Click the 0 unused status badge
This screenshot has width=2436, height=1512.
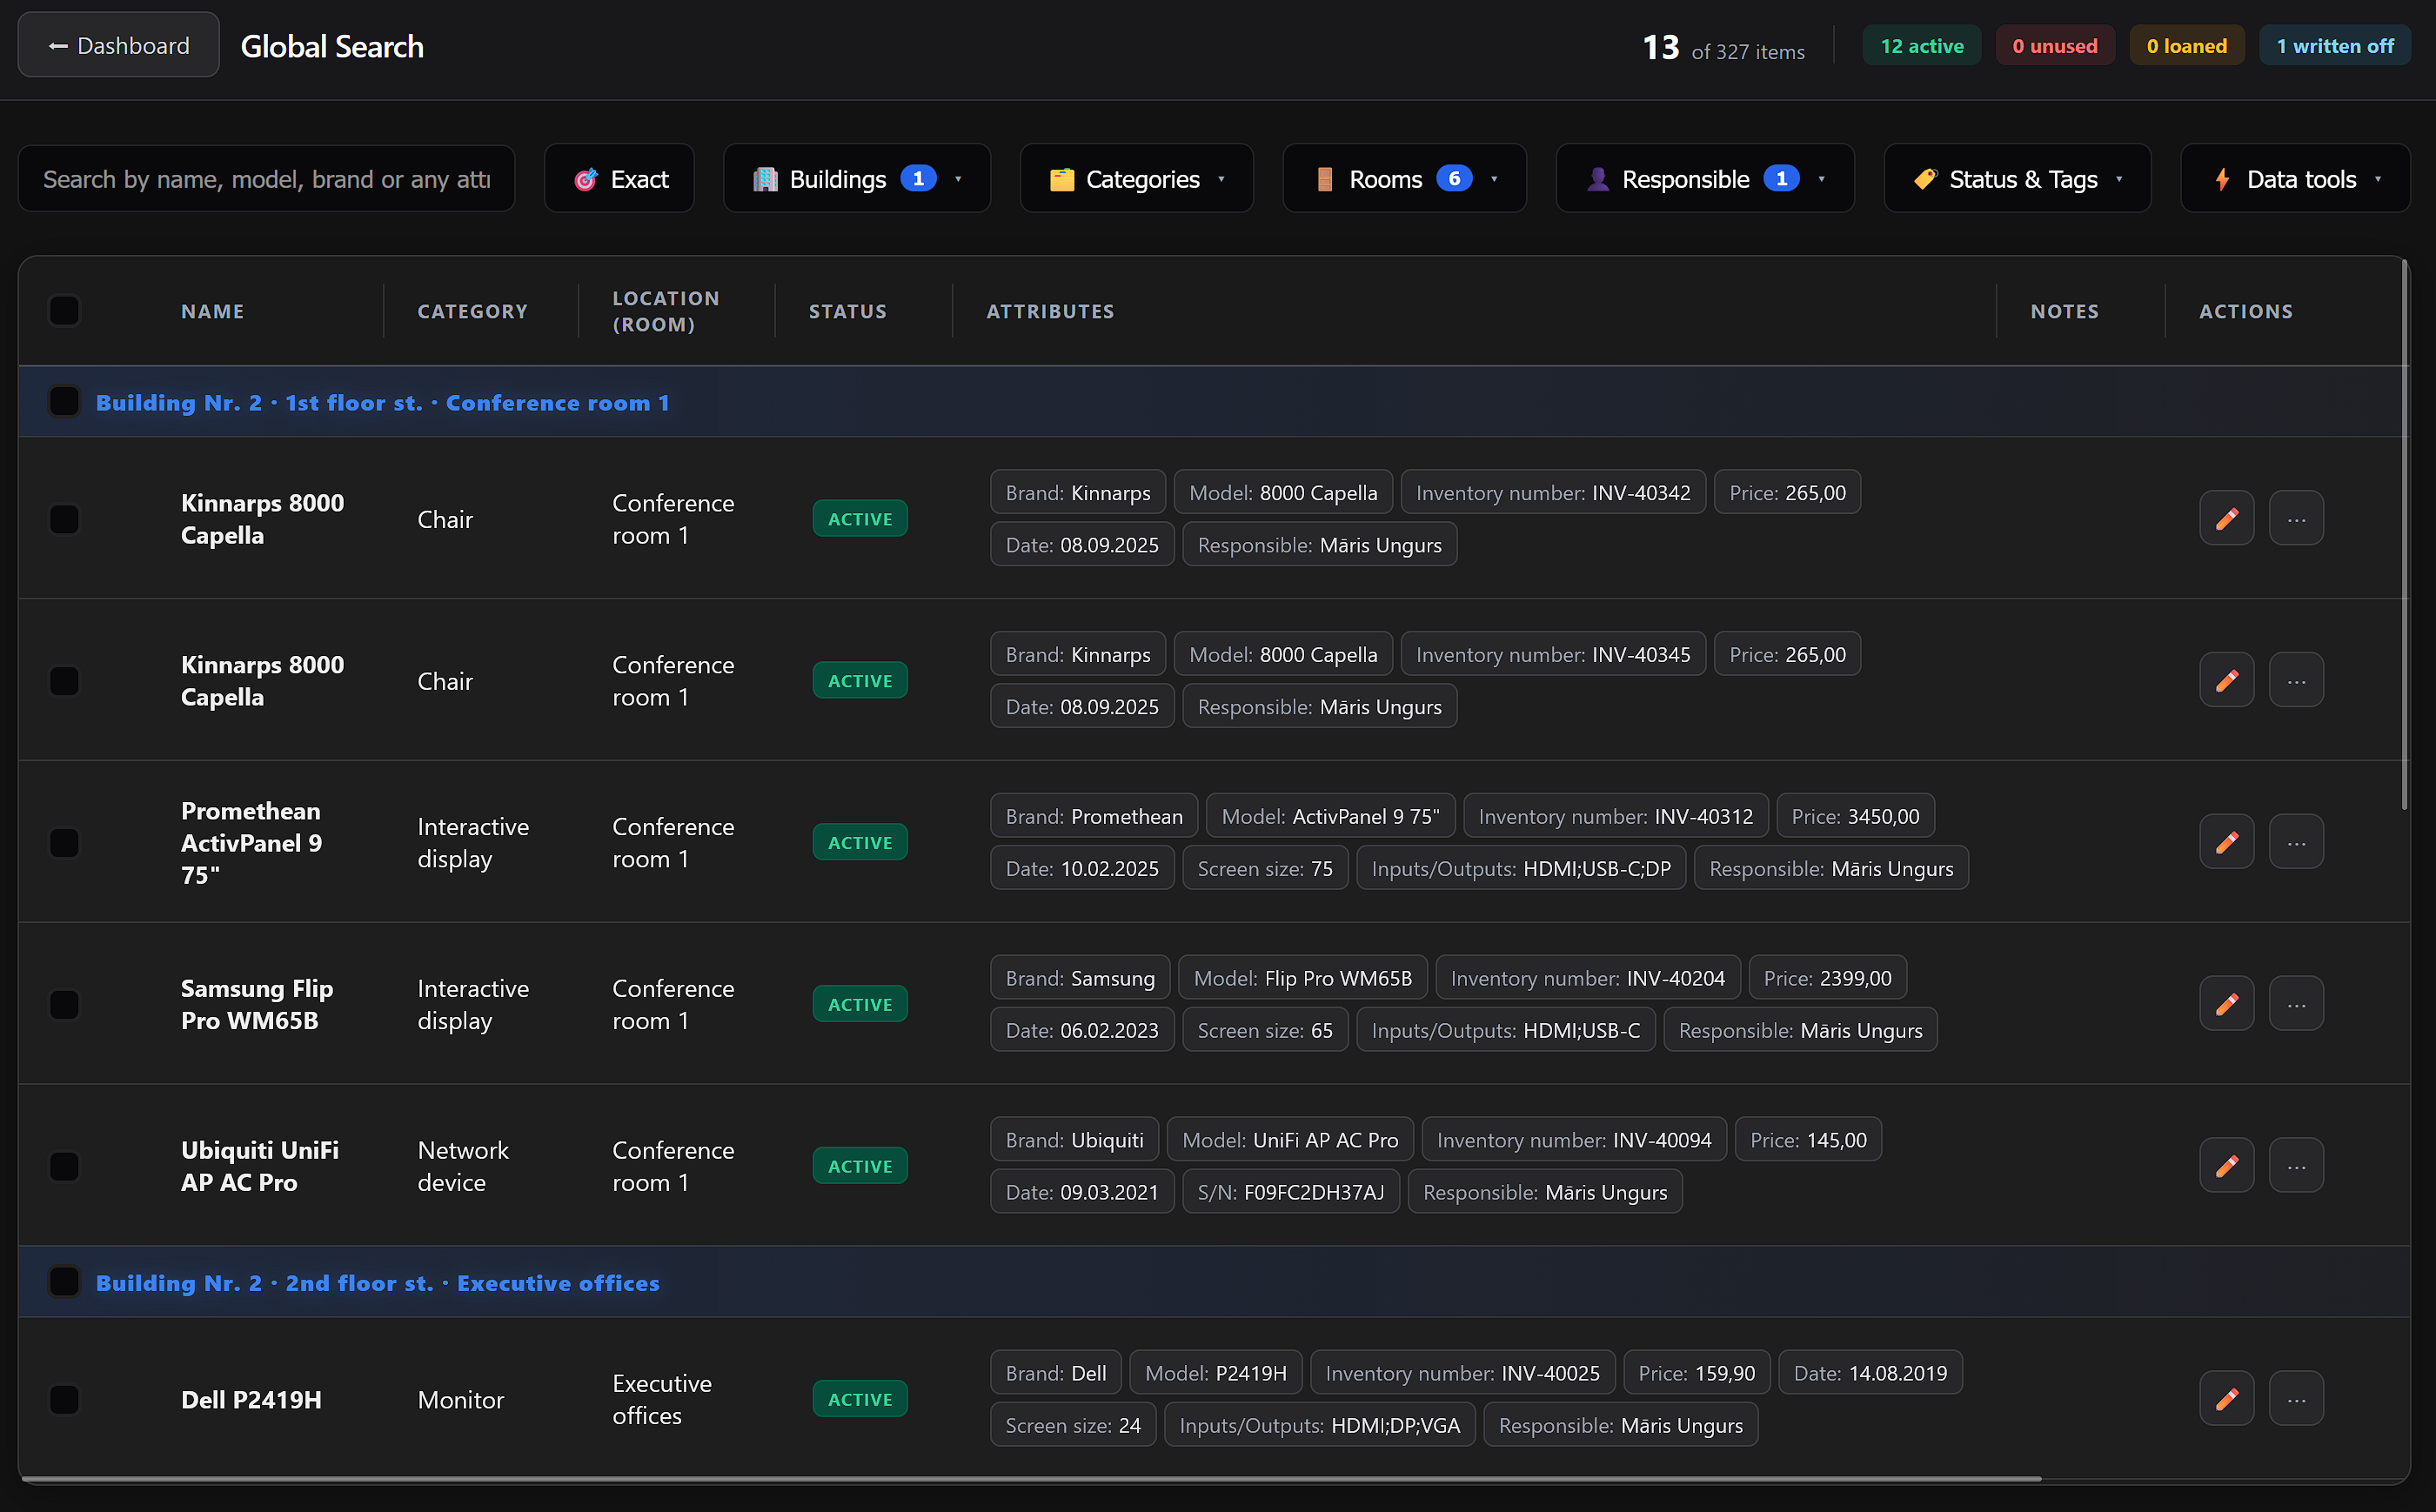[x=2054, y=46]
